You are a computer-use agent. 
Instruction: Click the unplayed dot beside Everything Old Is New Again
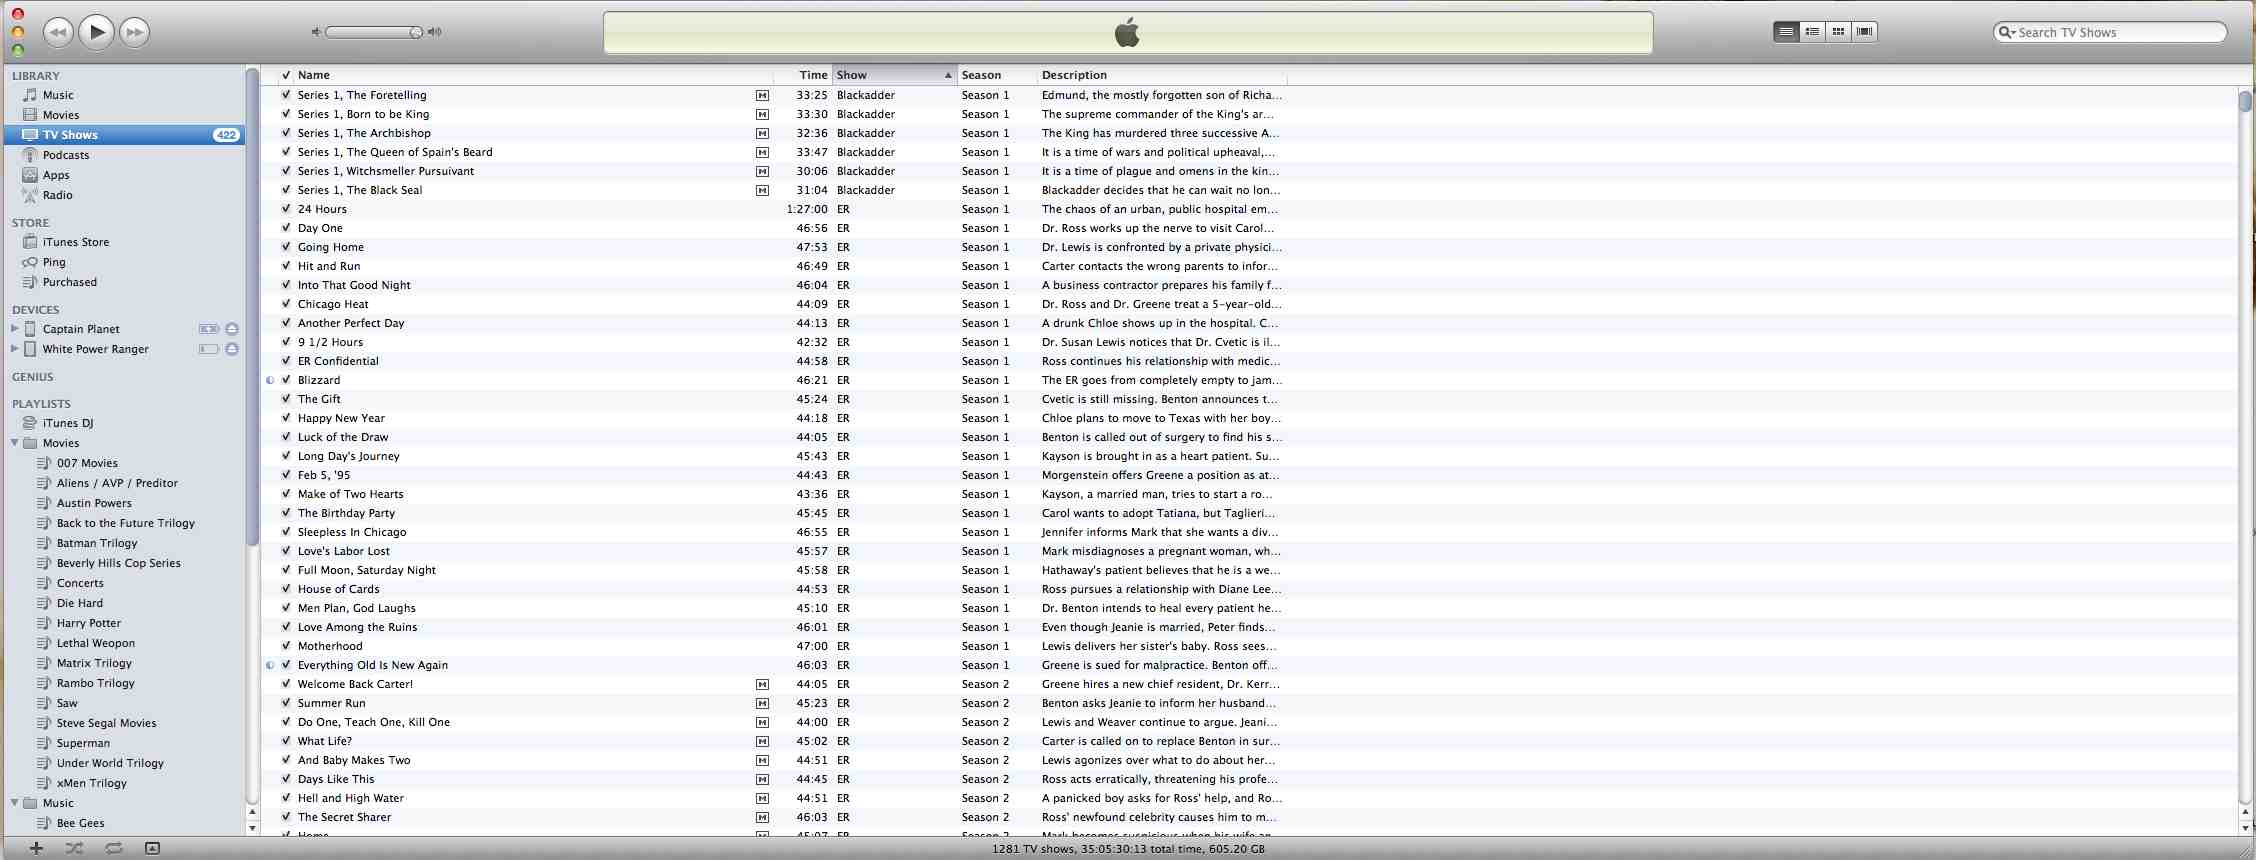270,665
